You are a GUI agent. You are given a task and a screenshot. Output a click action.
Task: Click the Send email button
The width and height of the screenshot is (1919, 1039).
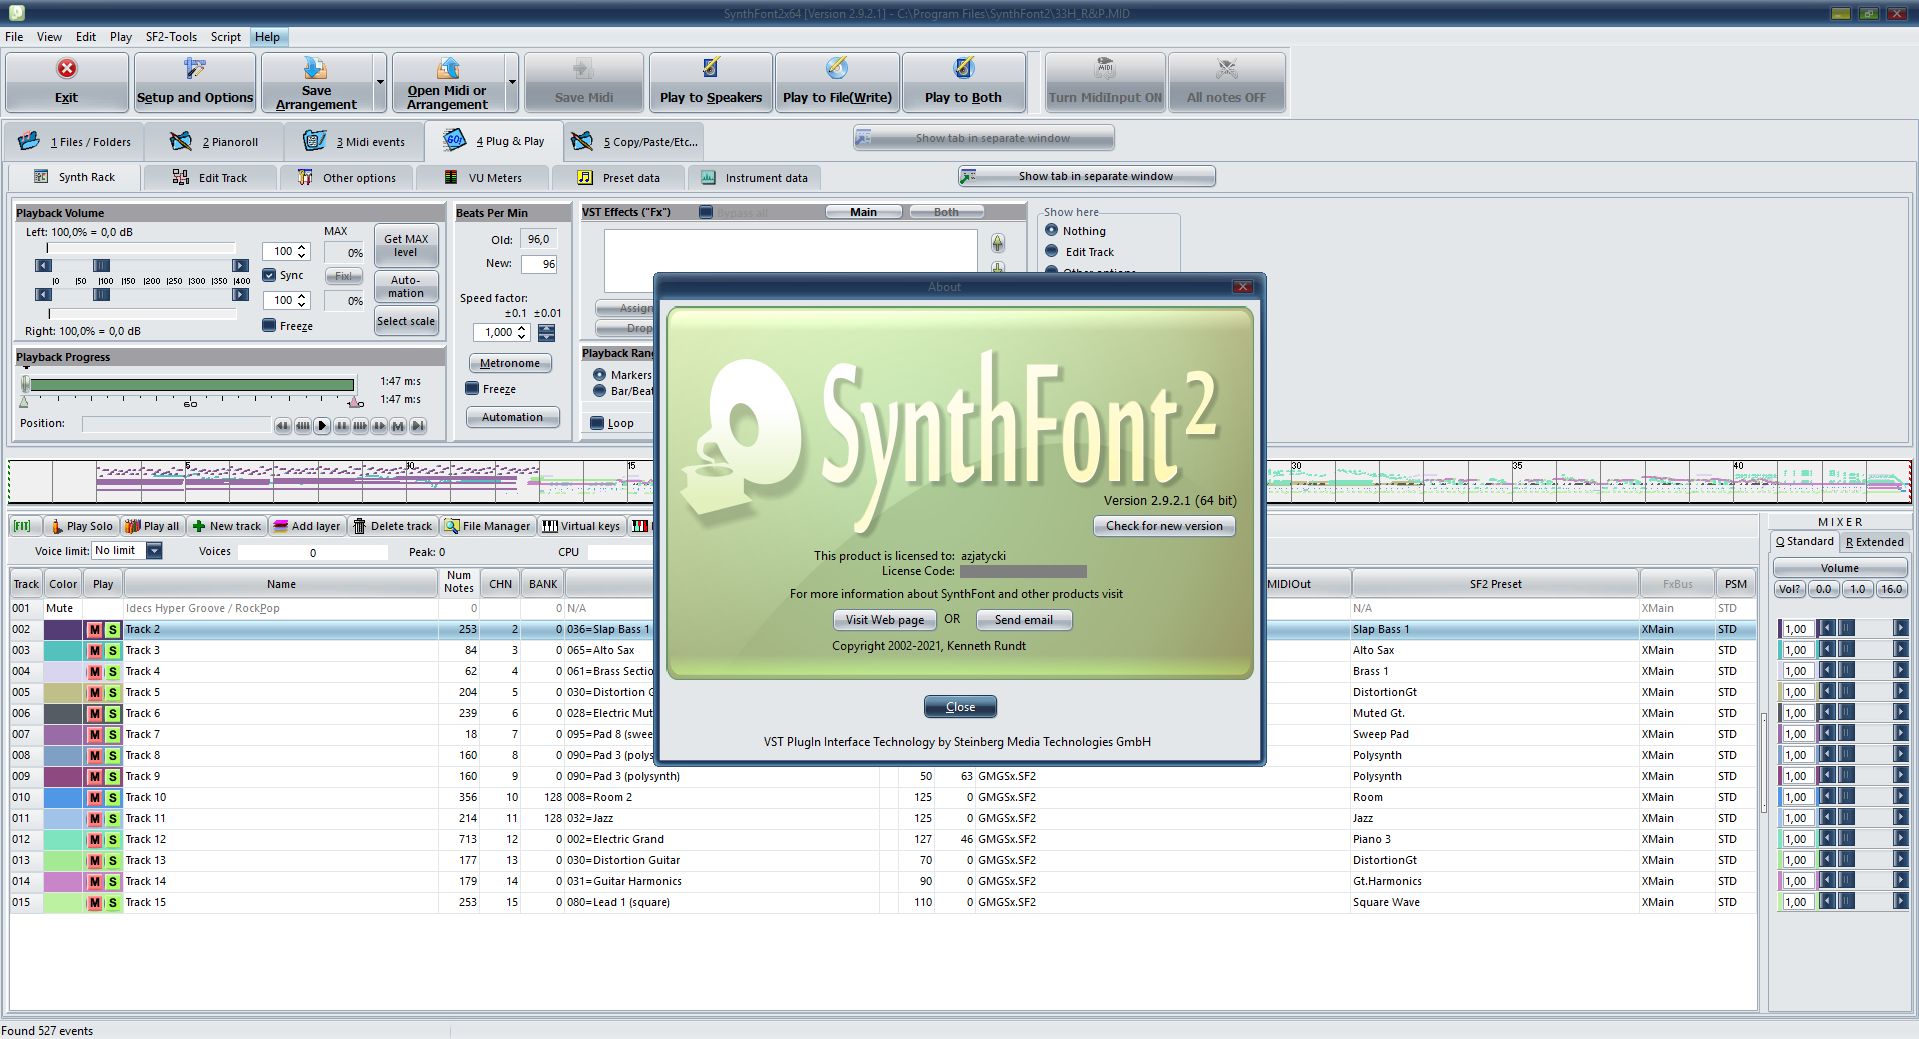(1024, 620)
